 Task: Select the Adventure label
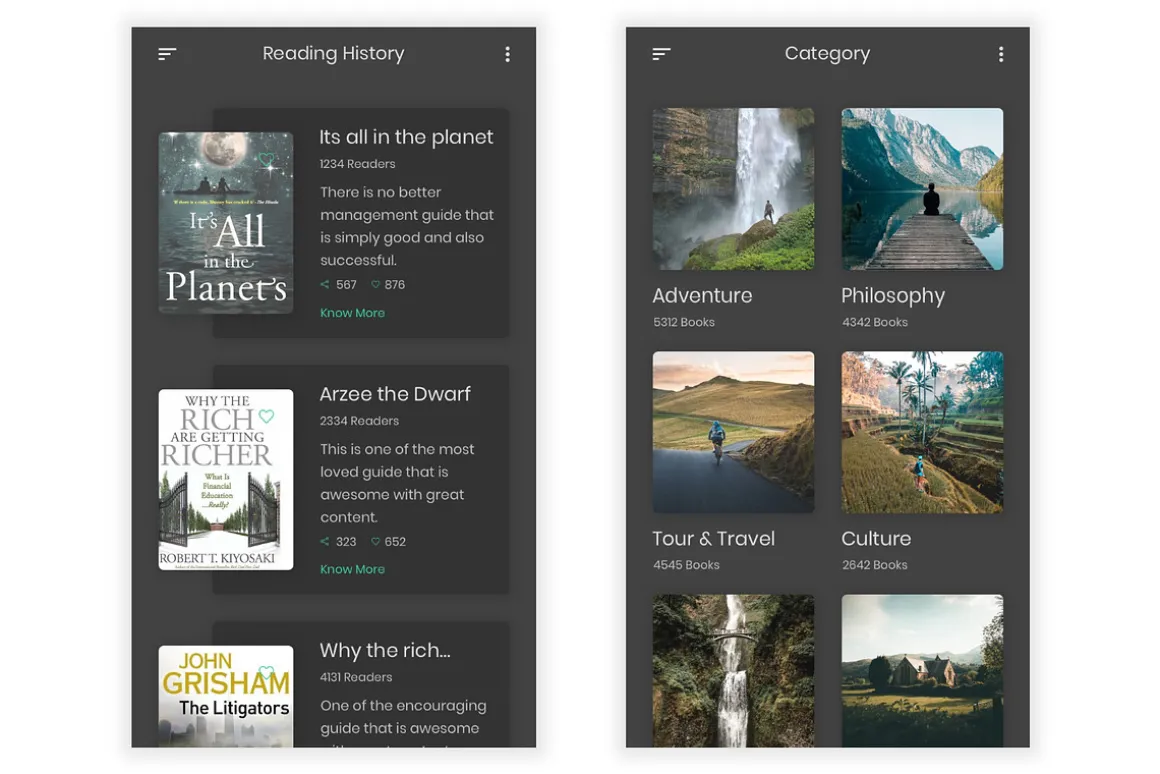point(702,295)
